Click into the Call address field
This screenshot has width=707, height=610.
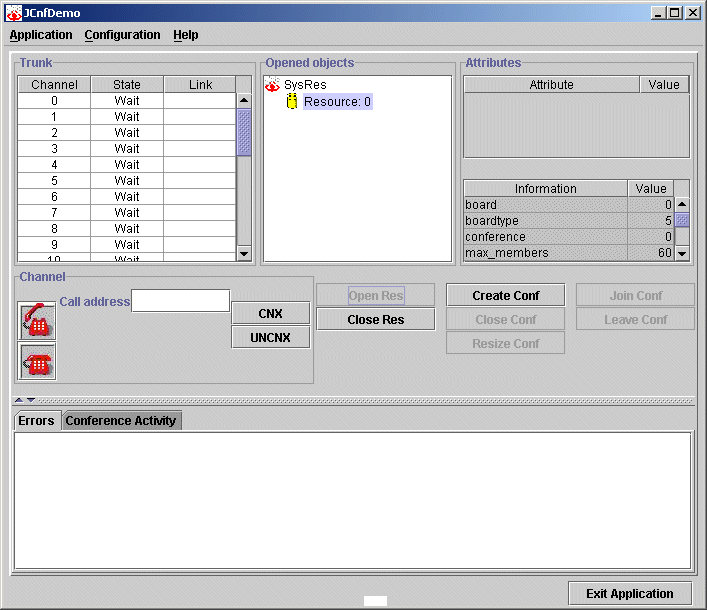click(x=181, y=301)
